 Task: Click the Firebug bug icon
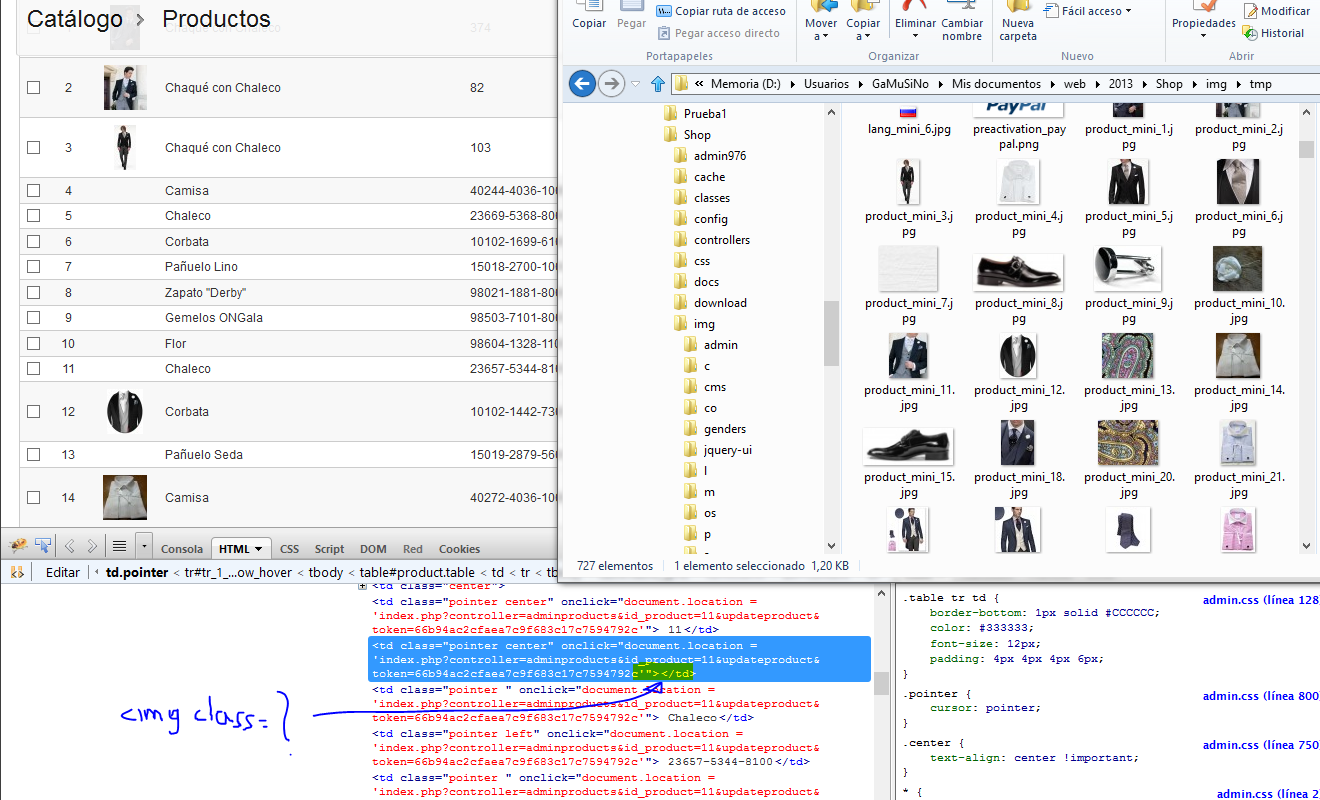pyautogui.click(x=18, y=546)
